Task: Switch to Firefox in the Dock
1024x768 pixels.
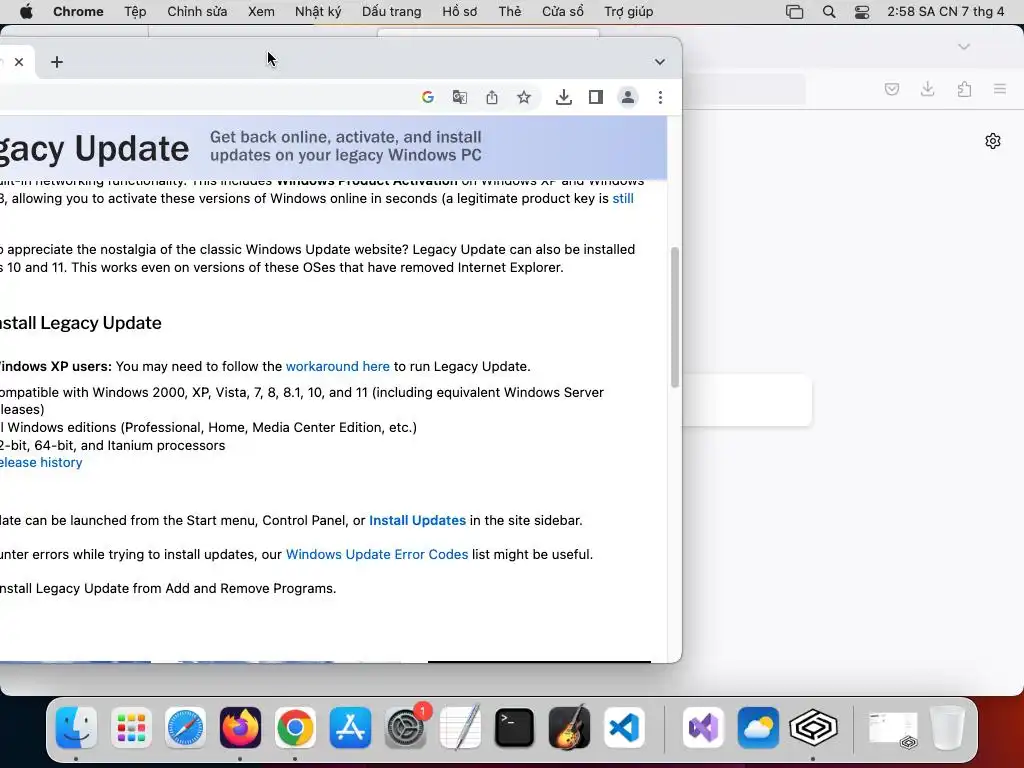Action: [240, 728]
